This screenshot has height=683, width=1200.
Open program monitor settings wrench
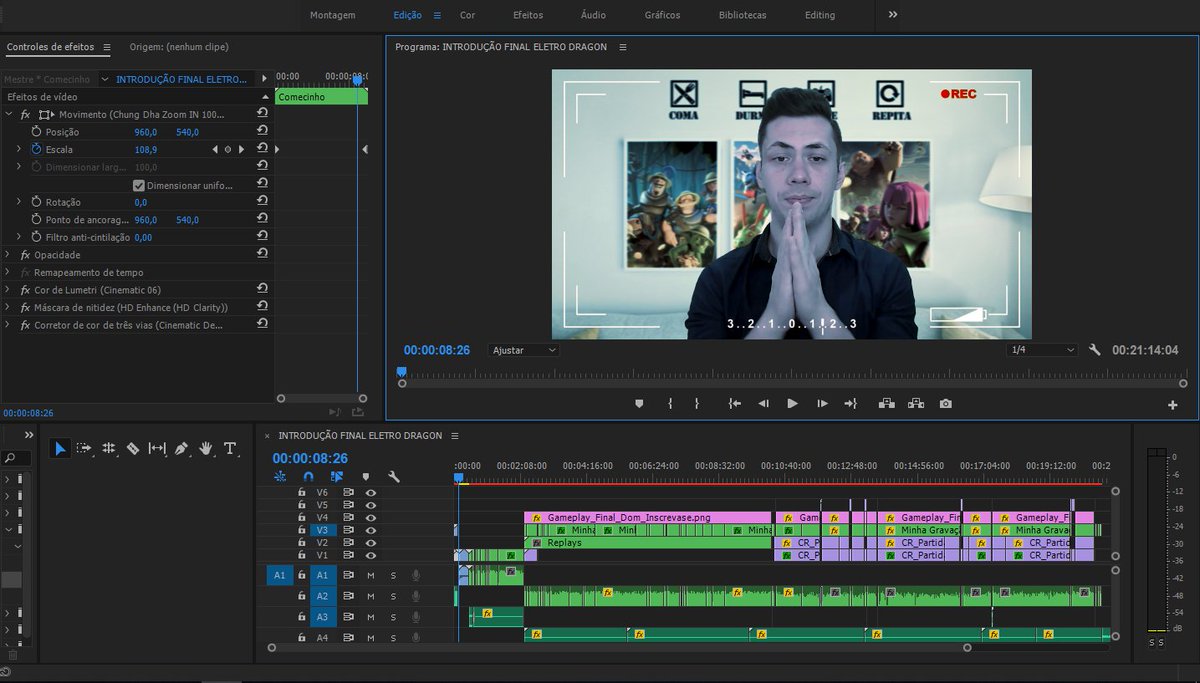coord(1095,350)
